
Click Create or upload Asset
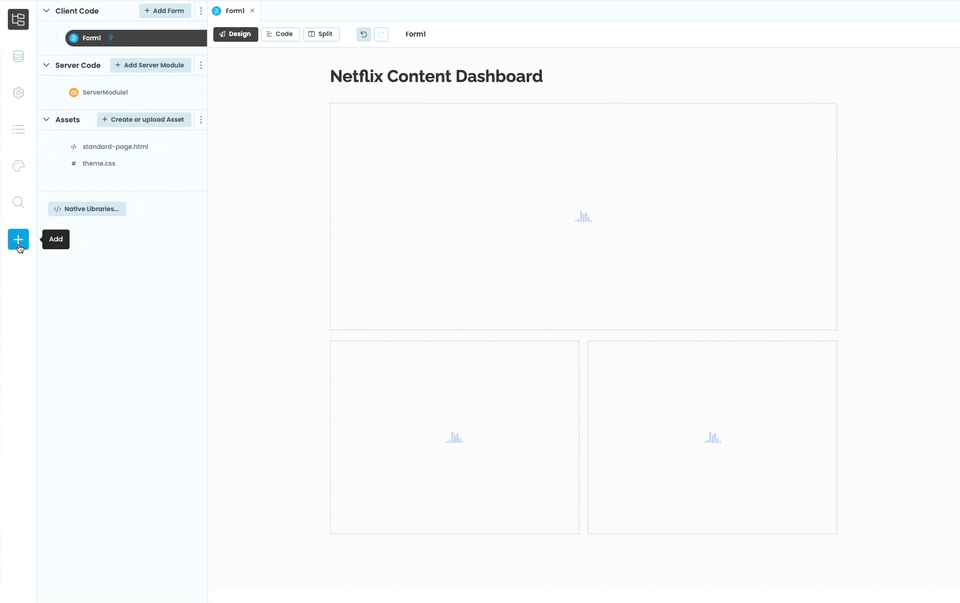coord(144,120)
